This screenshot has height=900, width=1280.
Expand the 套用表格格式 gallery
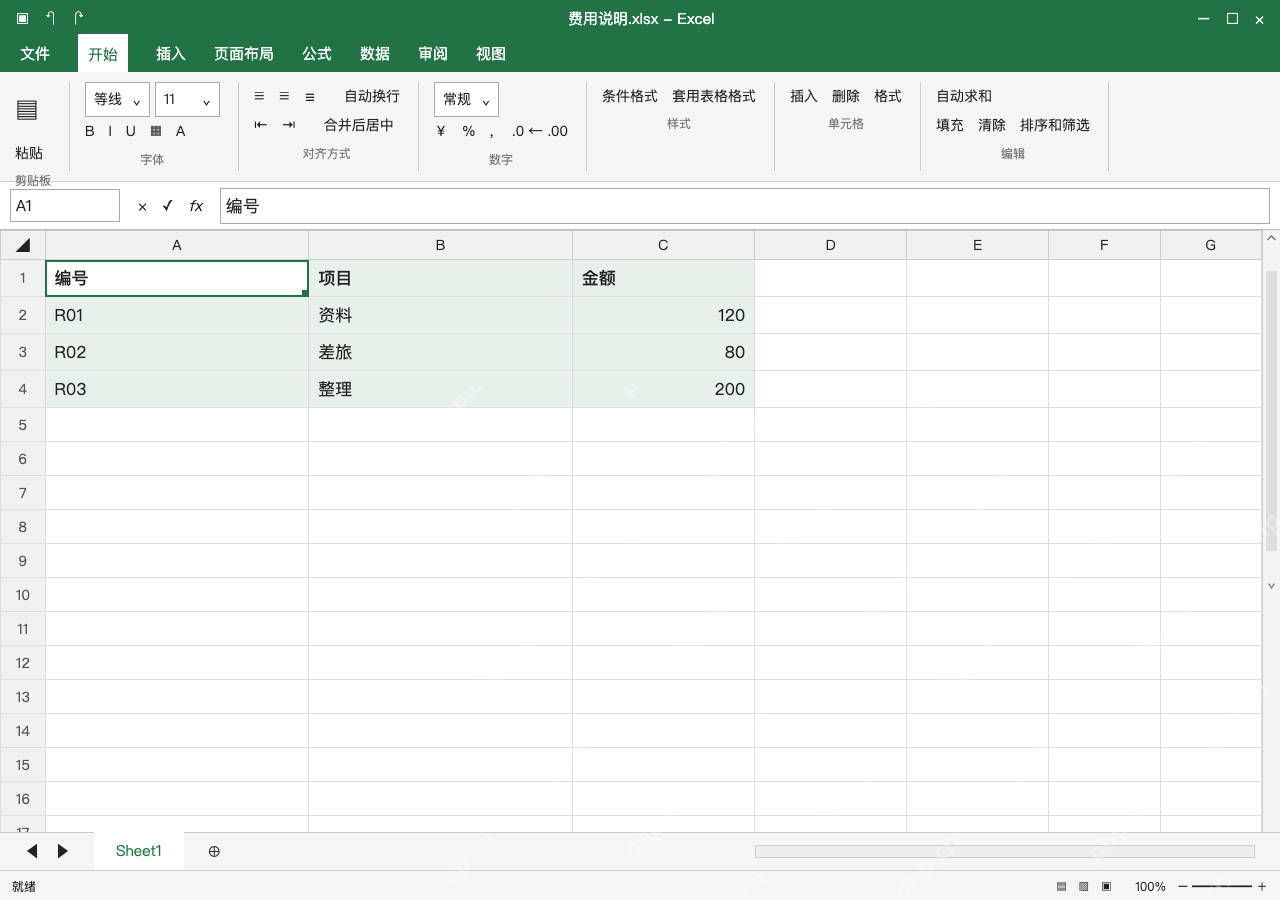pyautogui.click(x=714, y=96)
